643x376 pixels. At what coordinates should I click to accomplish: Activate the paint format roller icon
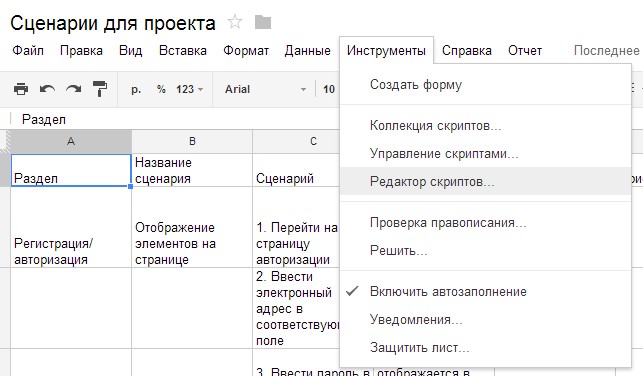100,89
